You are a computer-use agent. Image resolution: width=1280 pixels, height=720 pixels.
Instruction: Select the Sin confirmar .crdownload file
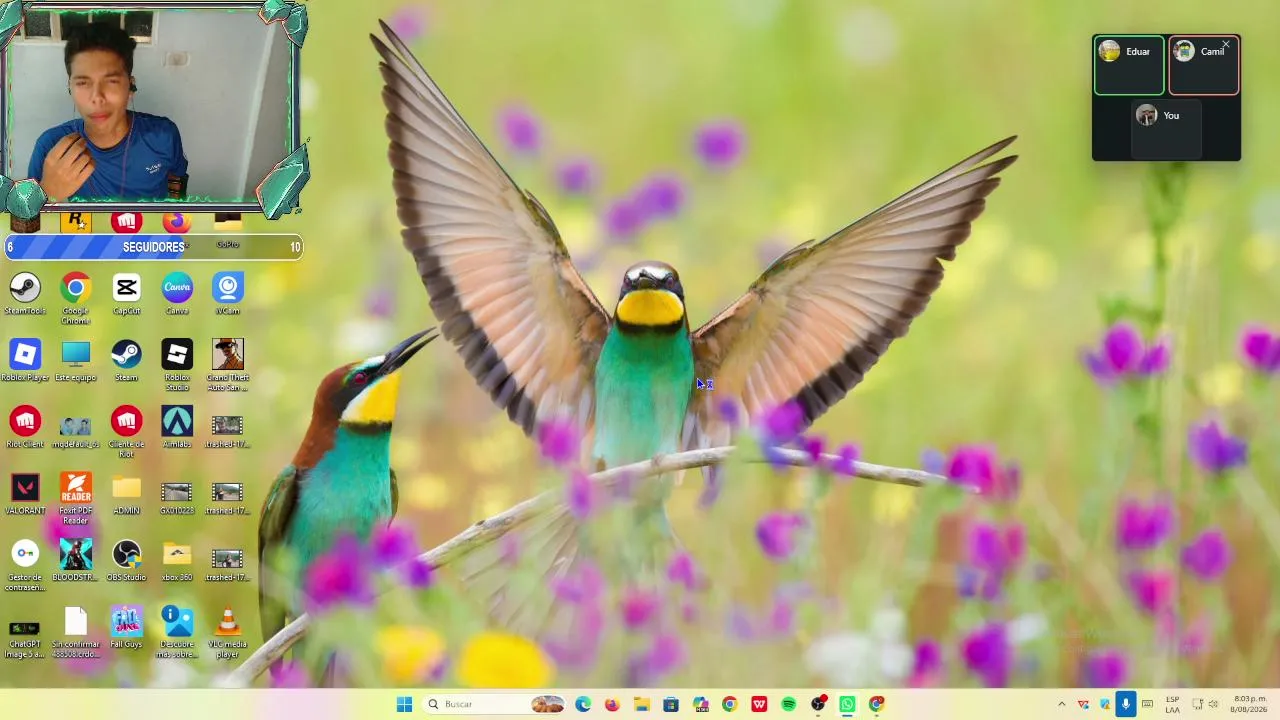[76, 633]
